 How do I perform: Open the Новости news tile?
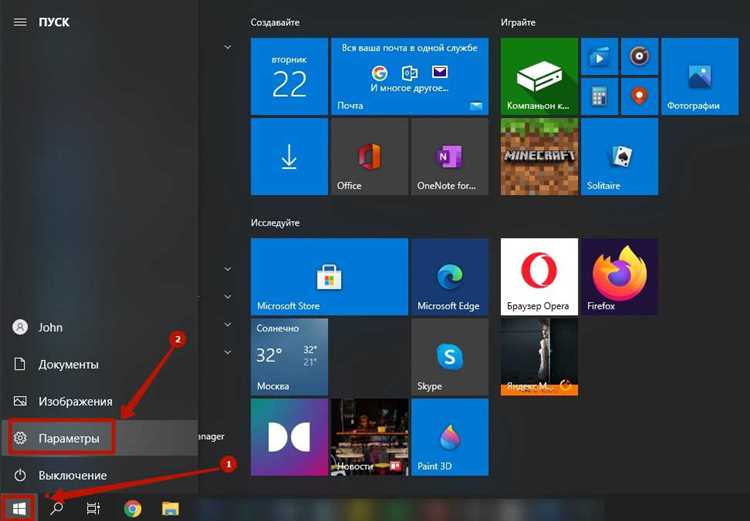click(x=370, y=437)
